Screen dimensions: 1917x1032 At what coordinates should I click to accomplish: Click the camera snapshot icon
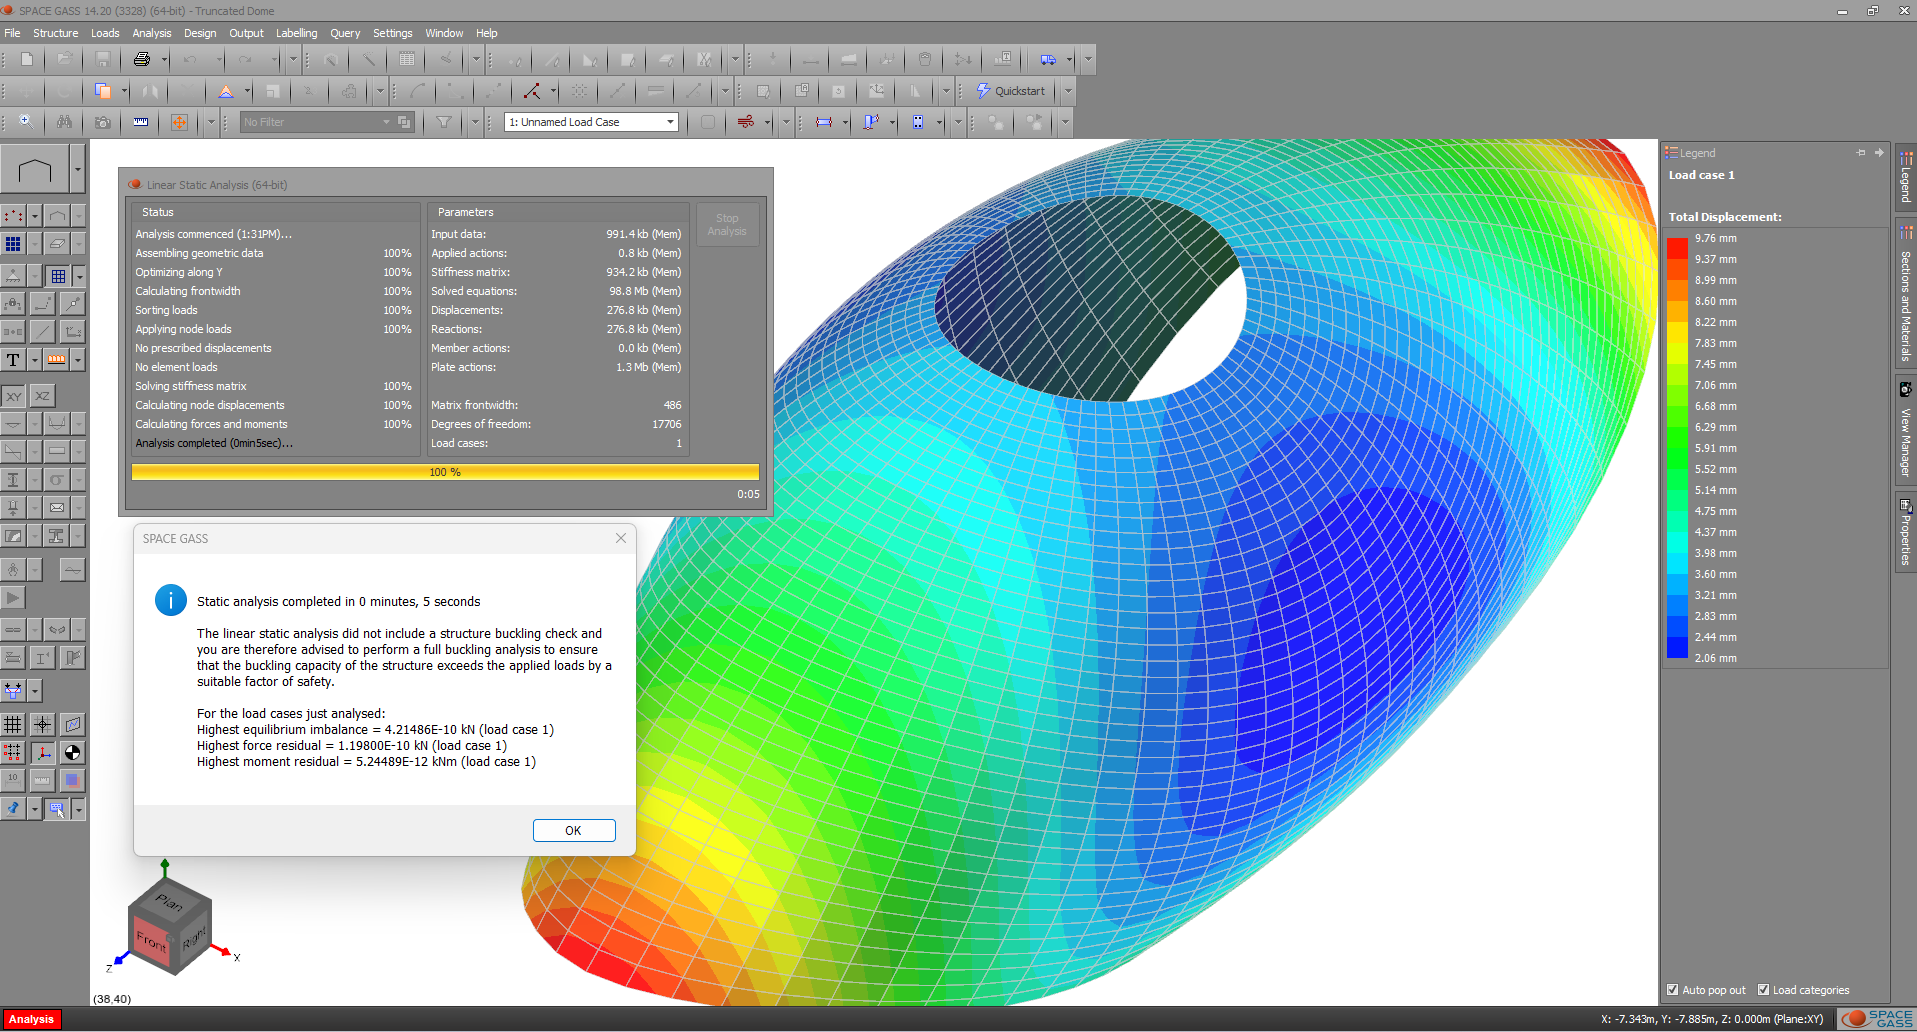coord(102,122)
